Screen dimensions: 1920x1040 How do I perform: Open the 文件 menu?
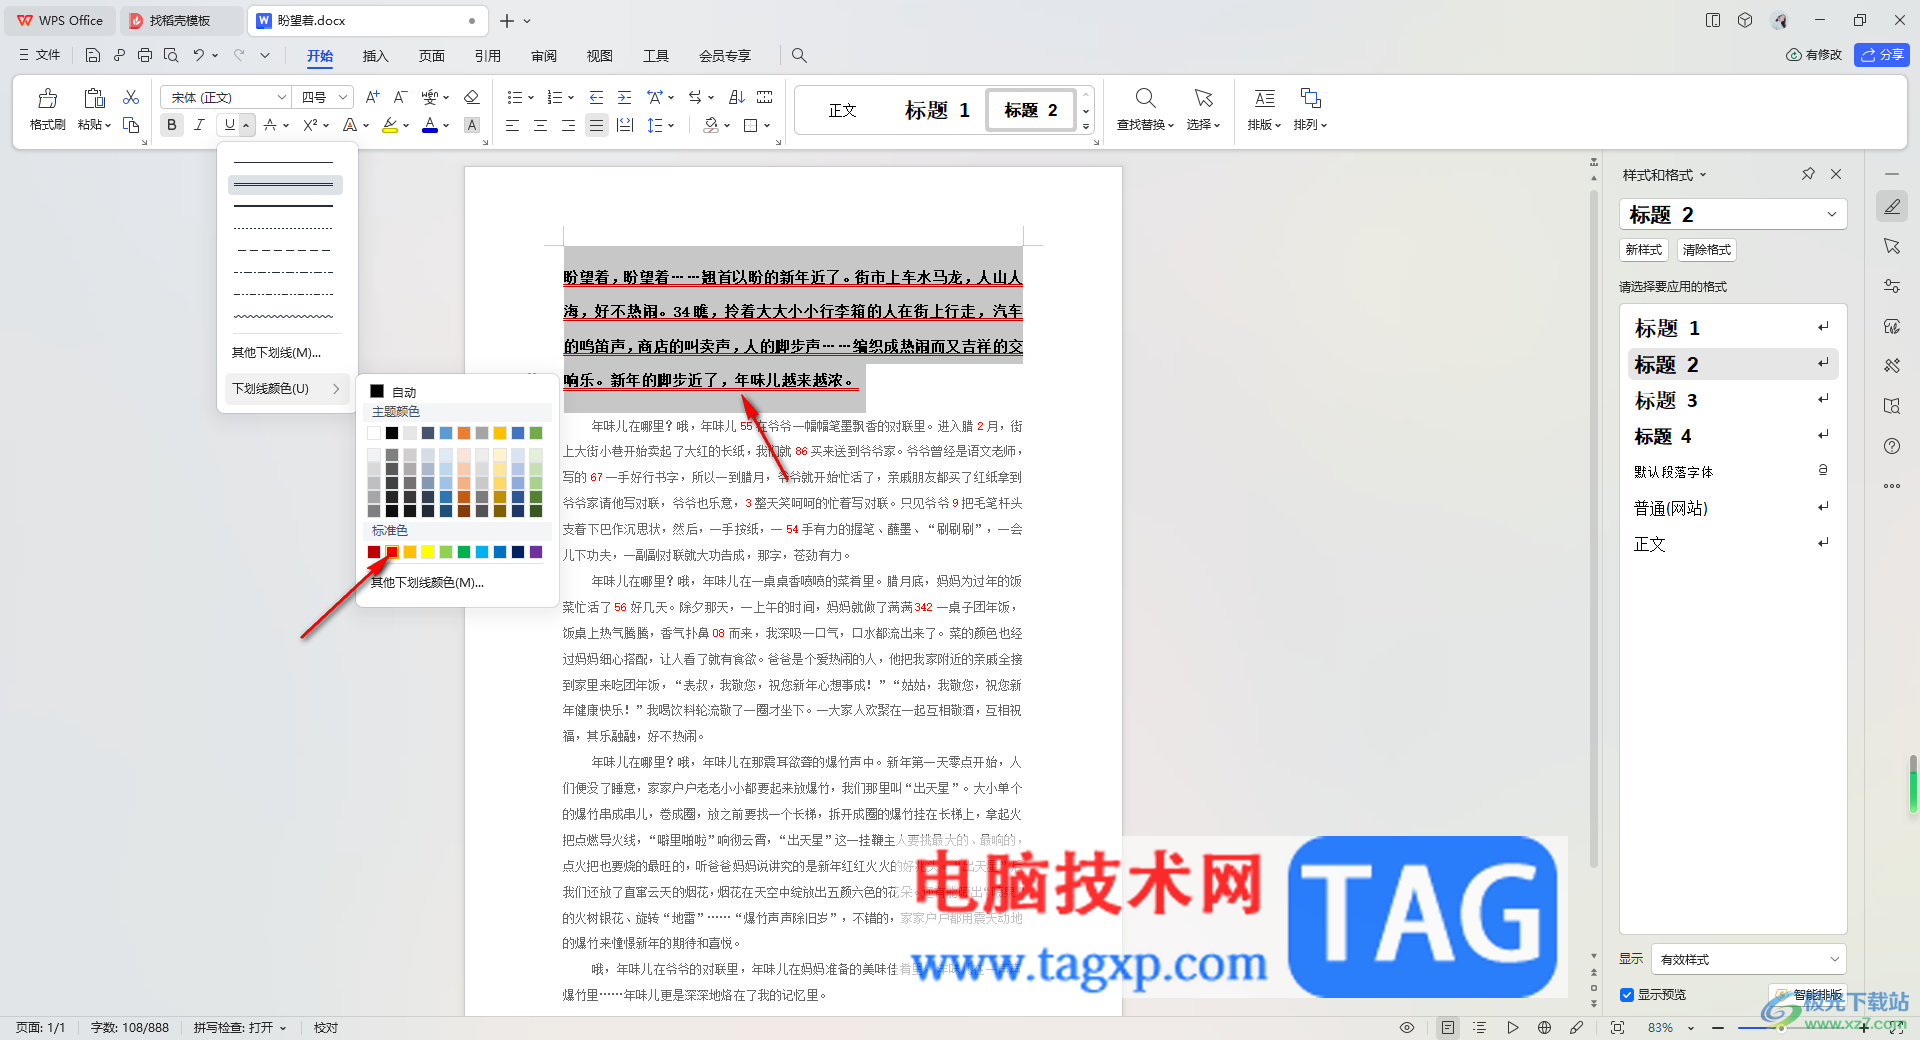tap(40, 55)
